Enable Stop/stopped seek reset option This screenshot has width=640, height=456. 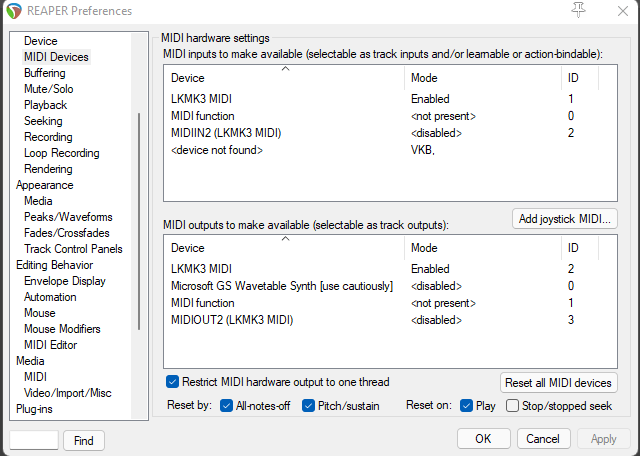513,406
